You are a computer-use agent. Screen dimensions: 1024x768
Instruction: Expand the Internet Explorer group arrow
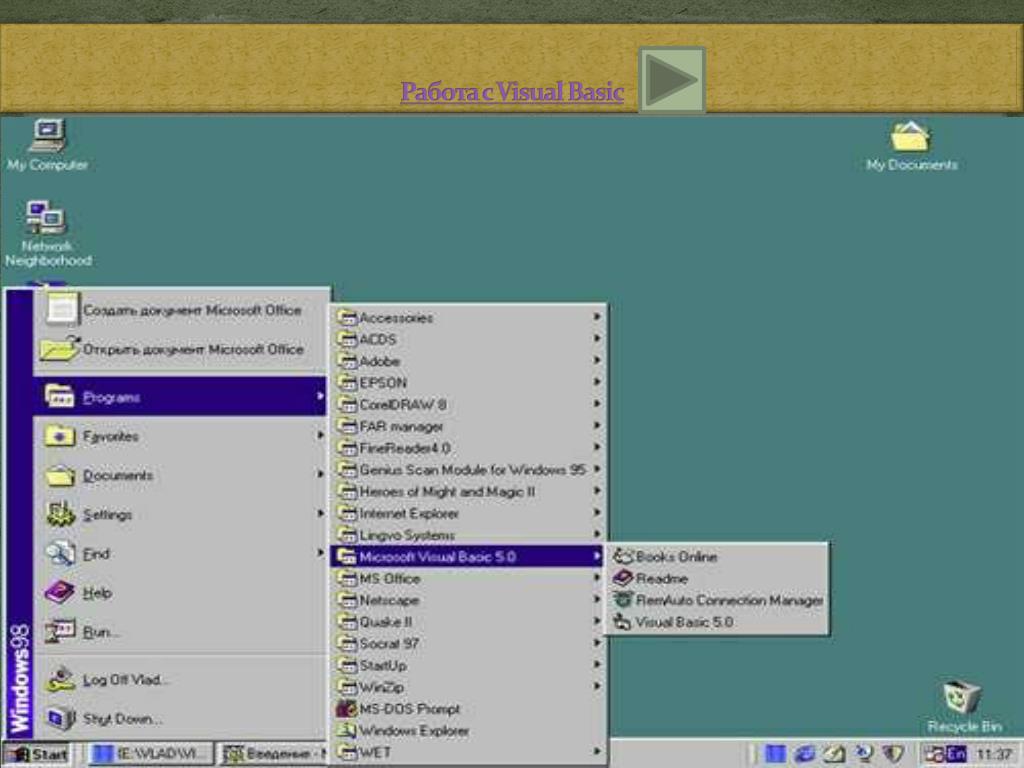pyautogui.click(x=597, y=513)
